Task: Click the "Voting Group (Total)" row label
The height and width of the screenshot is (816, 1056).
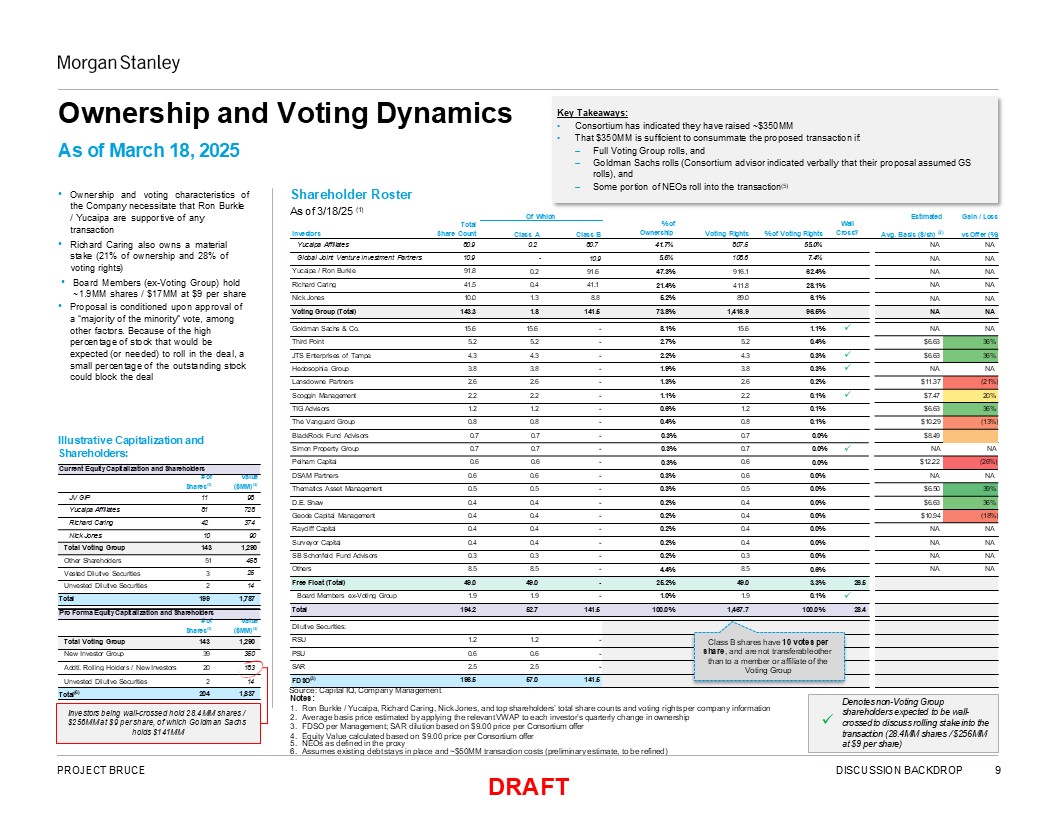Action: tap(324, 312)
